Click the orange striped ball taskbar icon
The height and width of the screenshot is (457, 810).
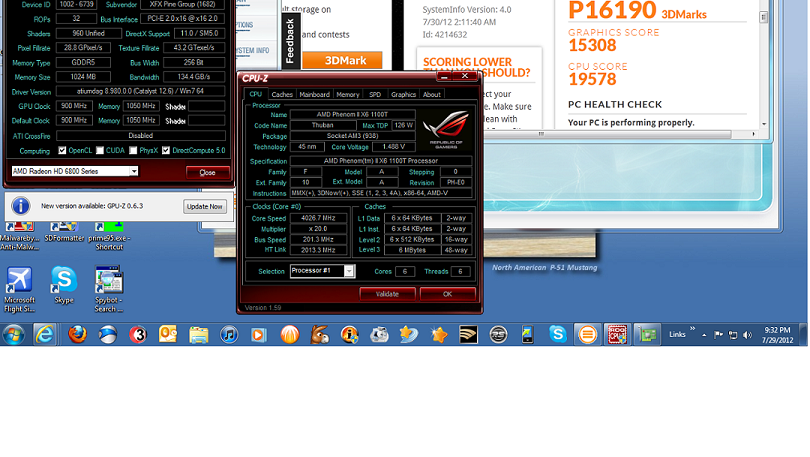click(x=290, y=335)
